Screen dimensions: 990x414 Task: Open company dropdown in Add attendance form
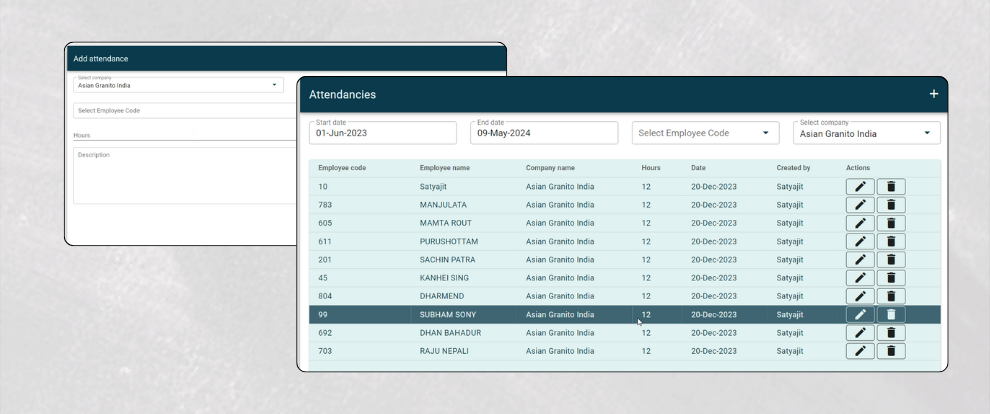[x=178, y=84]
